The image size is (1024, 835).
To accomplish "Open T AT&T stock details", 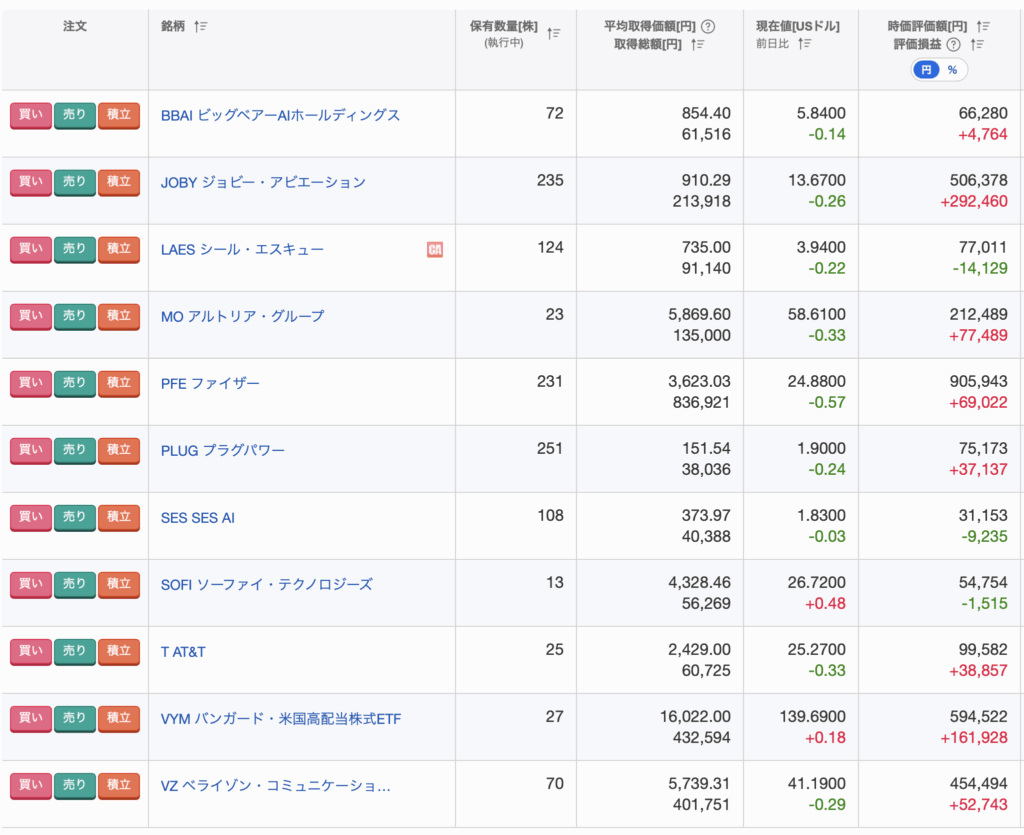I will click(183, 651).
